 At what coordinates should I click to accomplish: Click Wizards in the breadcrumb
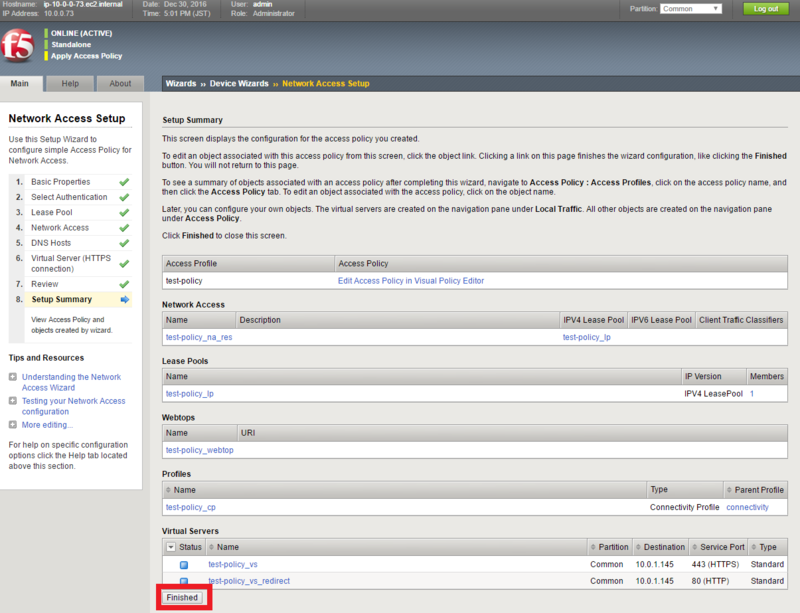(181, 84)
